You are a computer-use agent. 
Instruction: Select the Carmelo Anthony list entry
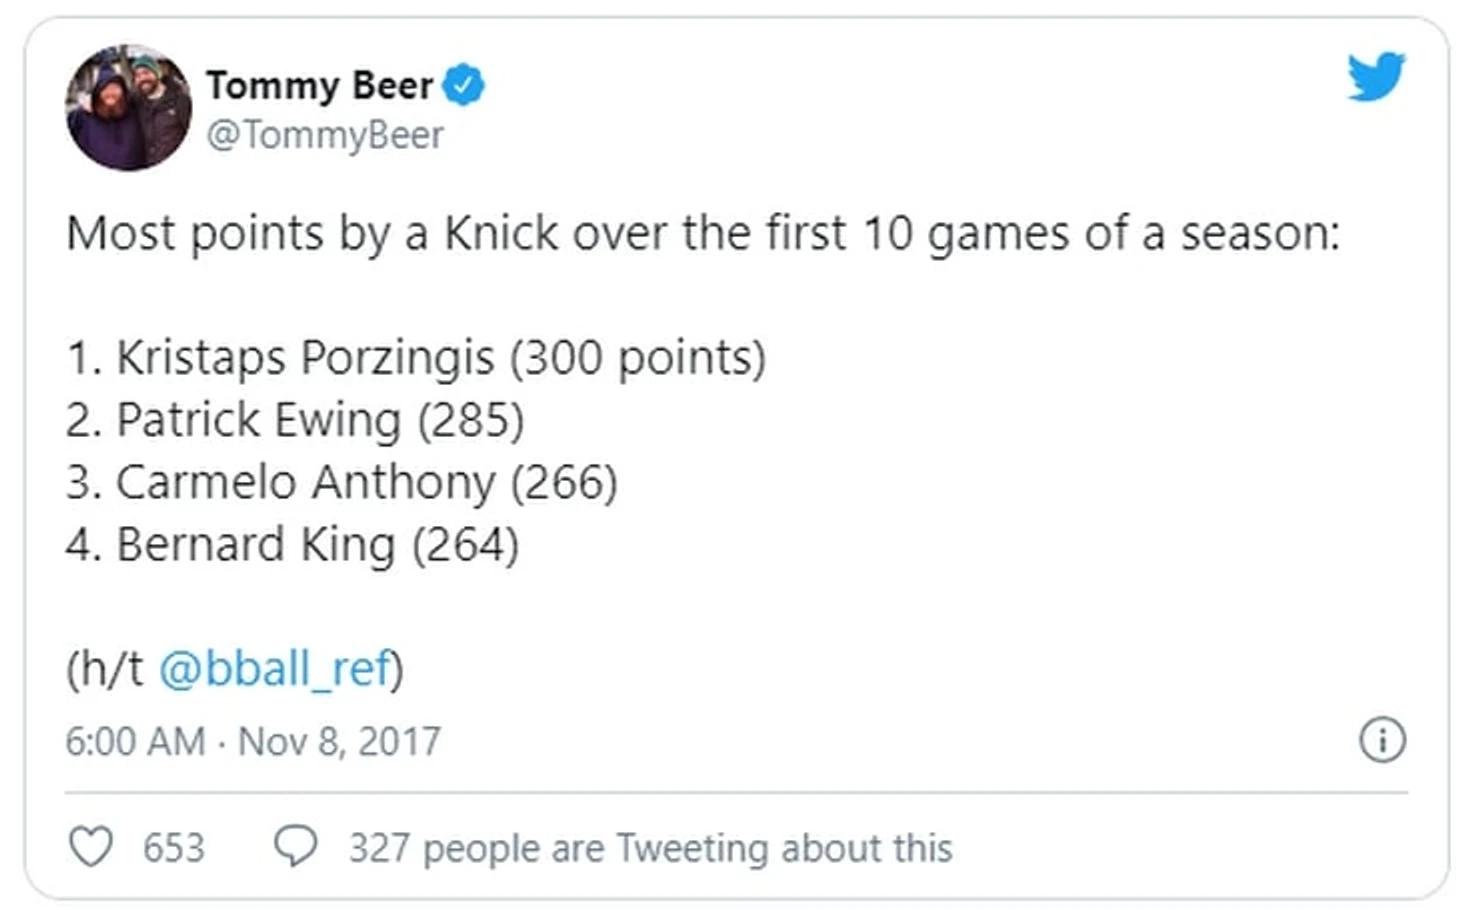point(341,482)
